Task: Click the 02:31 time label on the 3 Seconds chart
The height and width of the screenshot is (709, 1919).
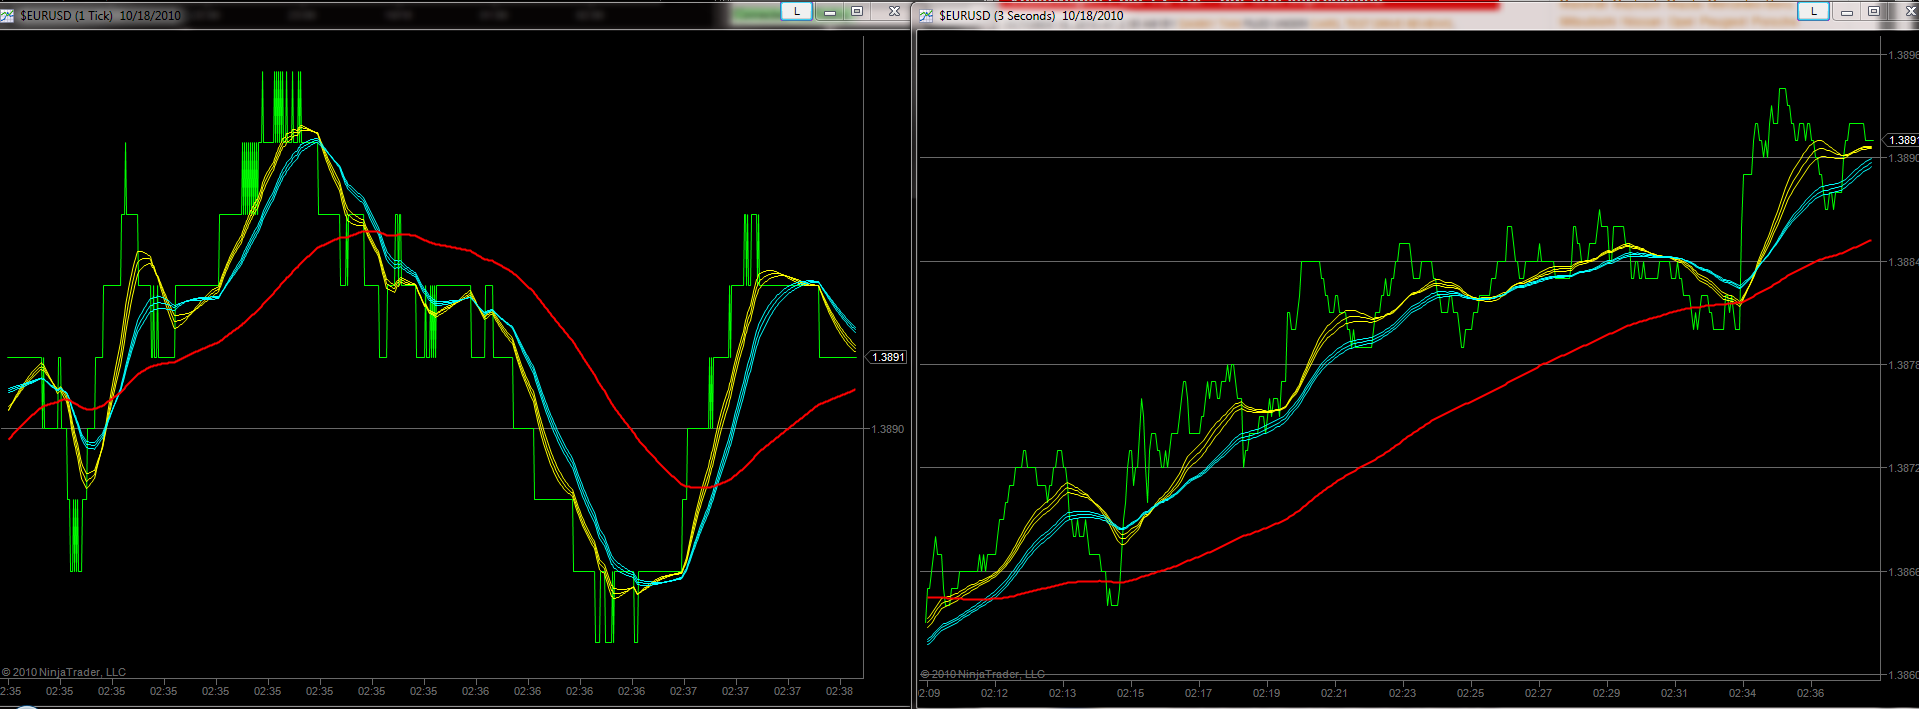Action: [1674, 693]
